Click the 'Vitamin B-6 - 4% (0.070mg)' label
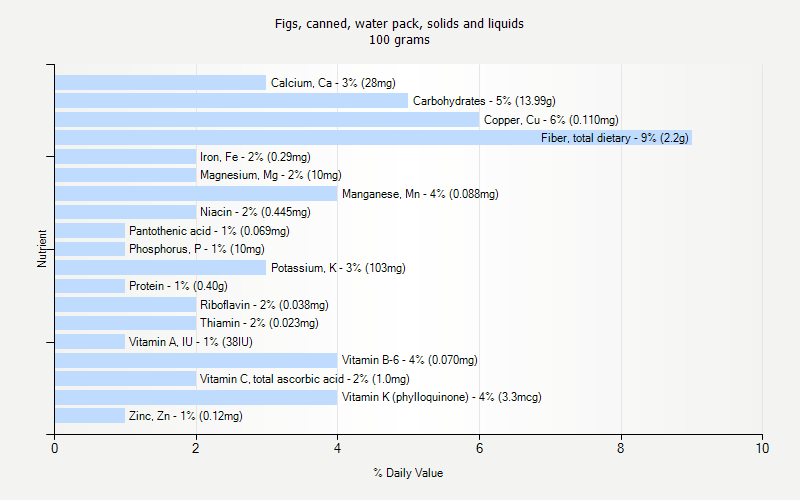This screenshot has height=500, width=800. (410, 360)
